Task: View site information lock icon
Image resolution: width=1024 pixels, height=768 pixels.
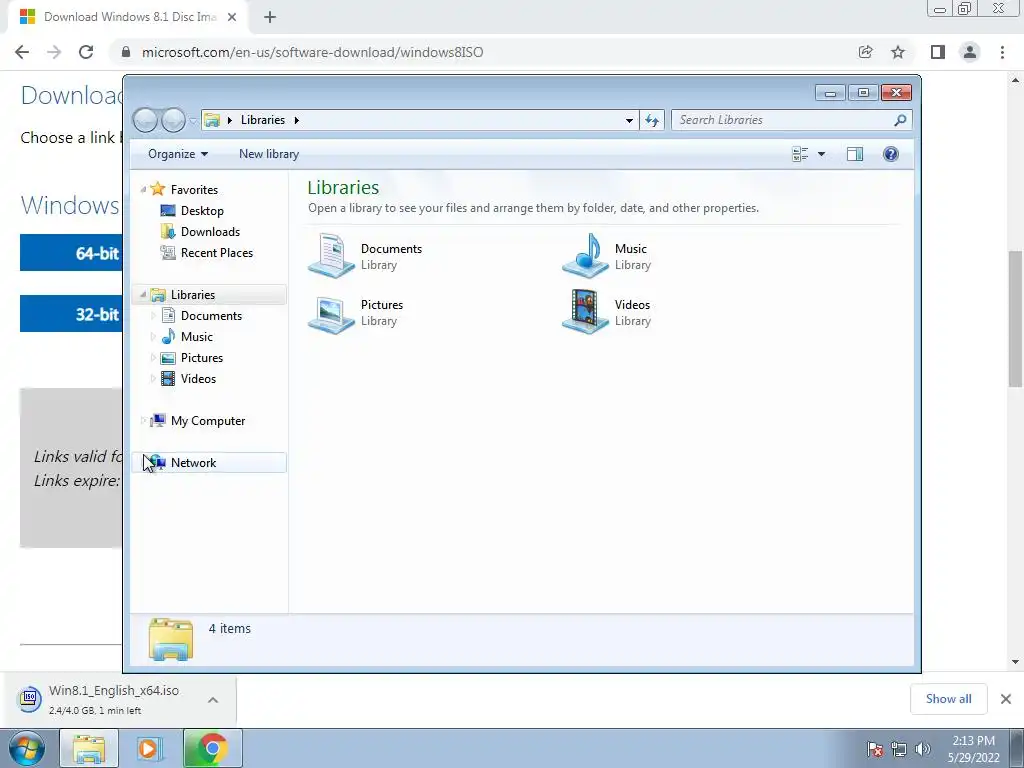Action: coord(126,52)
